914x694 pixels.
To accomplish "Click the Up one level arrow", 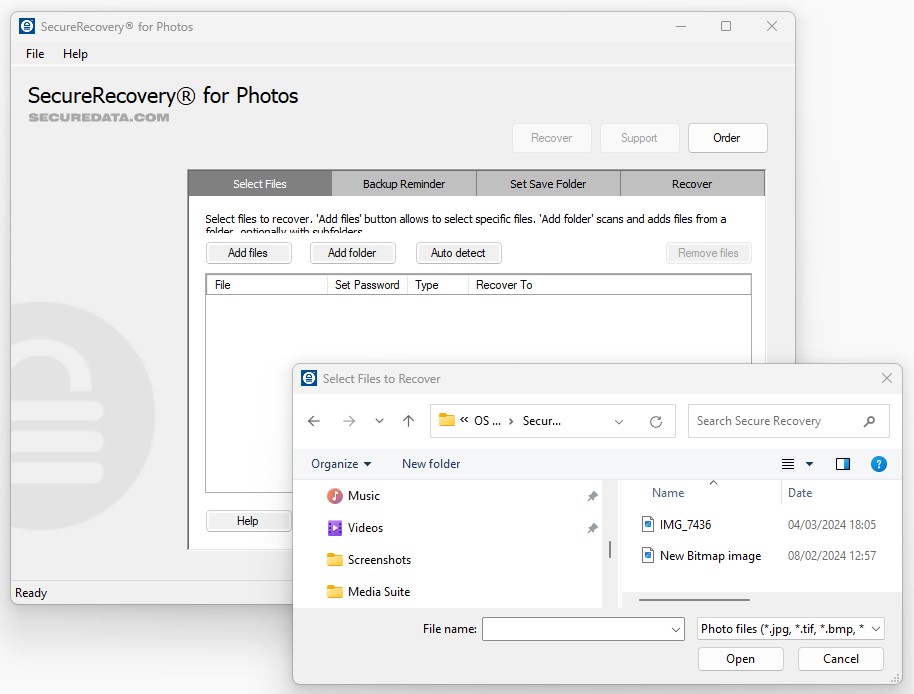I will coord(408,421).
